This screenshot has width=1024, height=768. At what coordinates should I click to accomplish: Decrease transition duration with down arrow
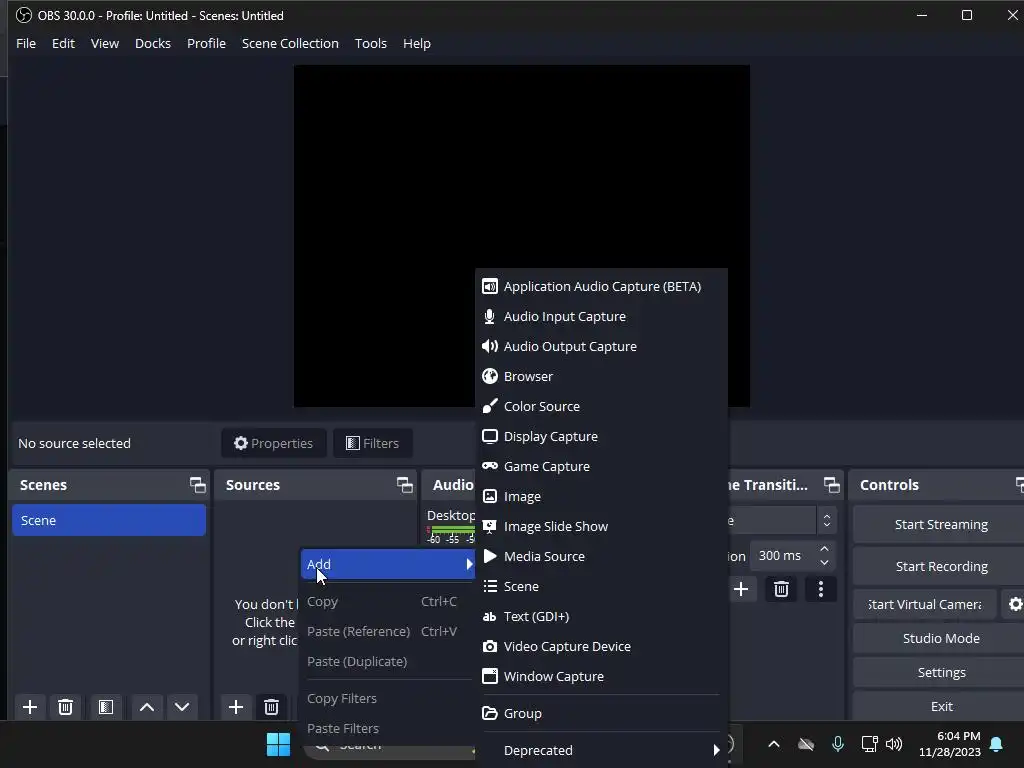pyautogui.click(x=824, y=563)
